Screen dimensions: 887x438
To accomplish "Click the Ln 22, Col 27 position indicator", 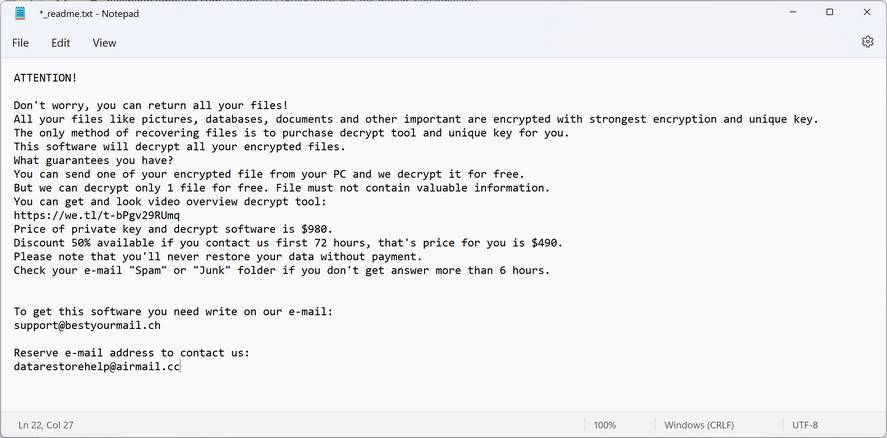I will click(46, 425).
